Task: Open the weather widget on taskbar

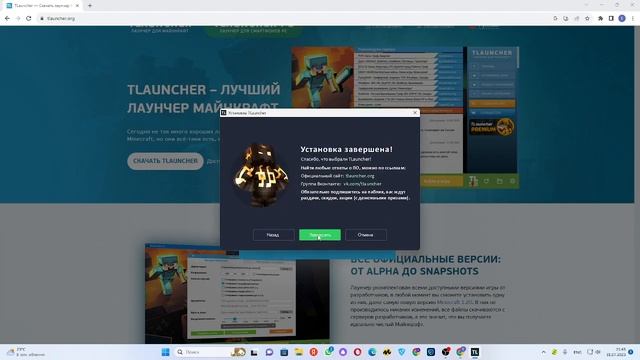Action: pos(27,352)
